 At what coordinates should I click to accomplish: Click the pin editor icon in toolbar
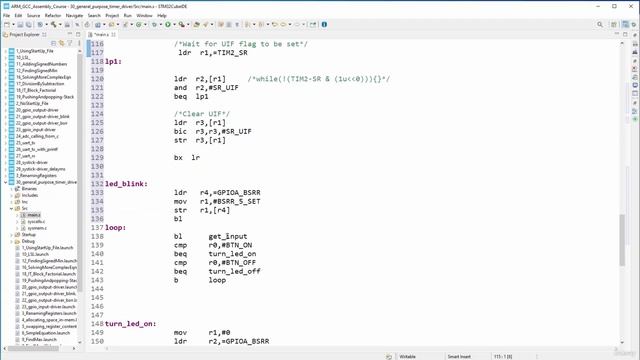[x=313, y=24]
